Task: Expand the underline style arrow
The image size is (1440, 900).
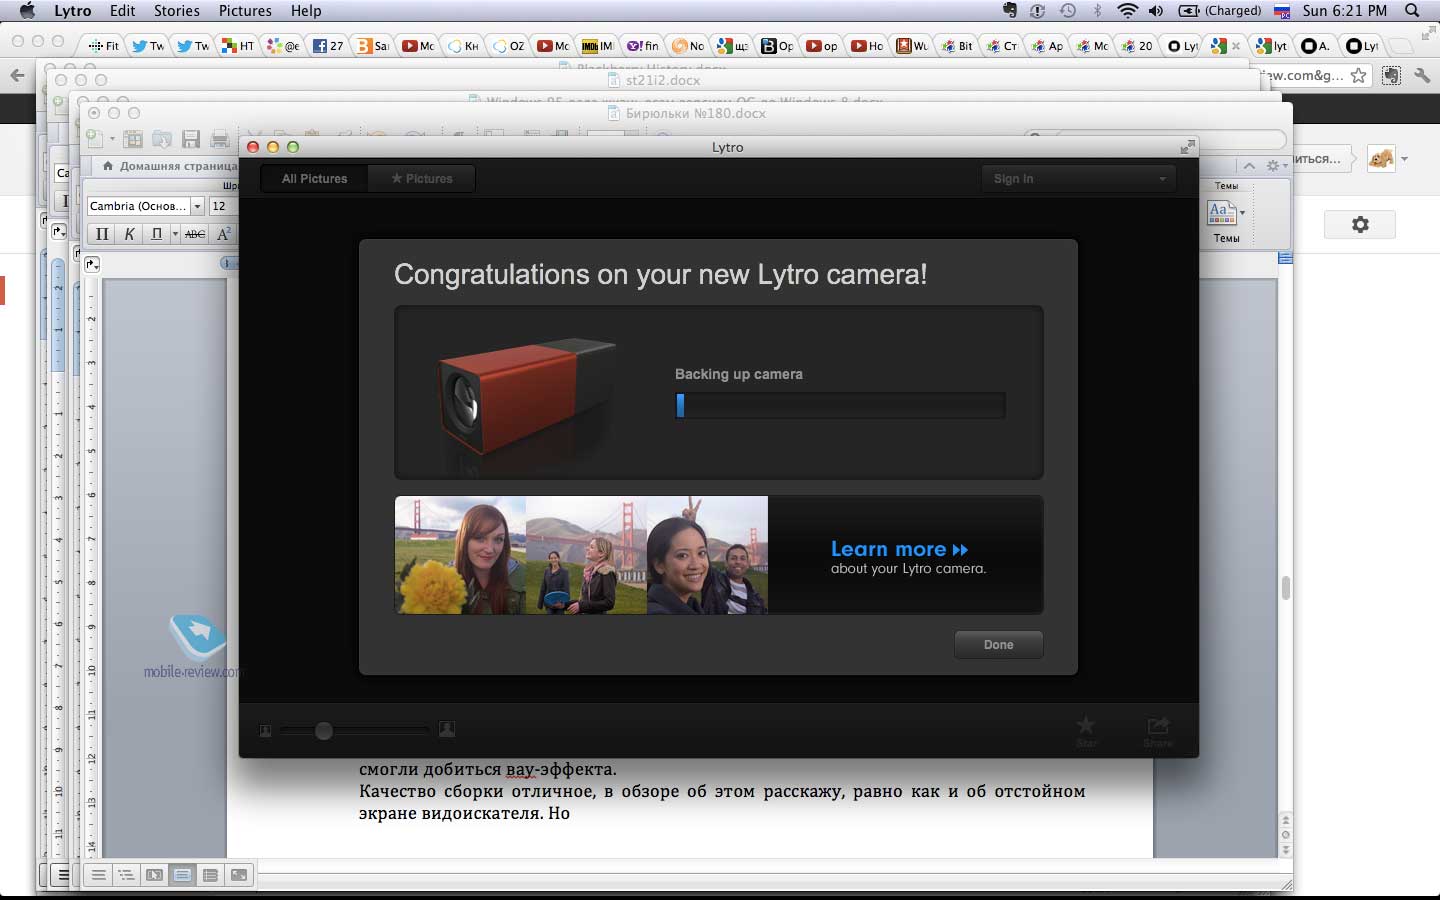Action: 175,234
